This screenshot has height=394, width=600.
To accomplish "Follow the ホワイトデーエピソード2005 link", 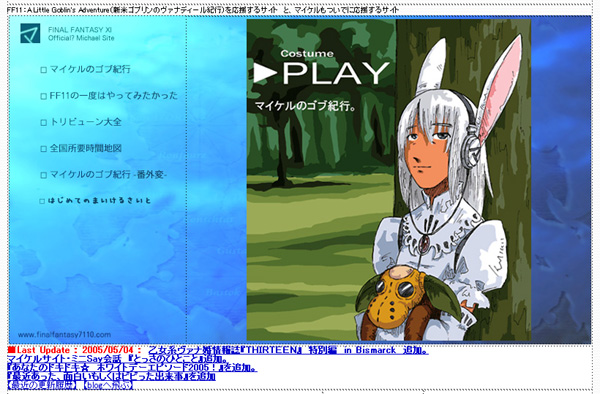I will [x=132, y=368].
